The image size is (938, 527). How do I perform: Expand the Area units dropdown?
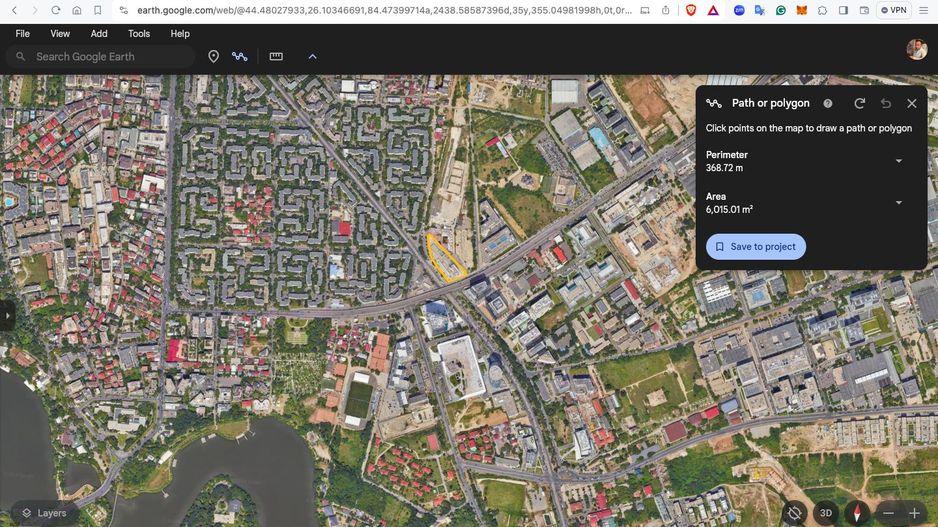[x=898, y=203]
